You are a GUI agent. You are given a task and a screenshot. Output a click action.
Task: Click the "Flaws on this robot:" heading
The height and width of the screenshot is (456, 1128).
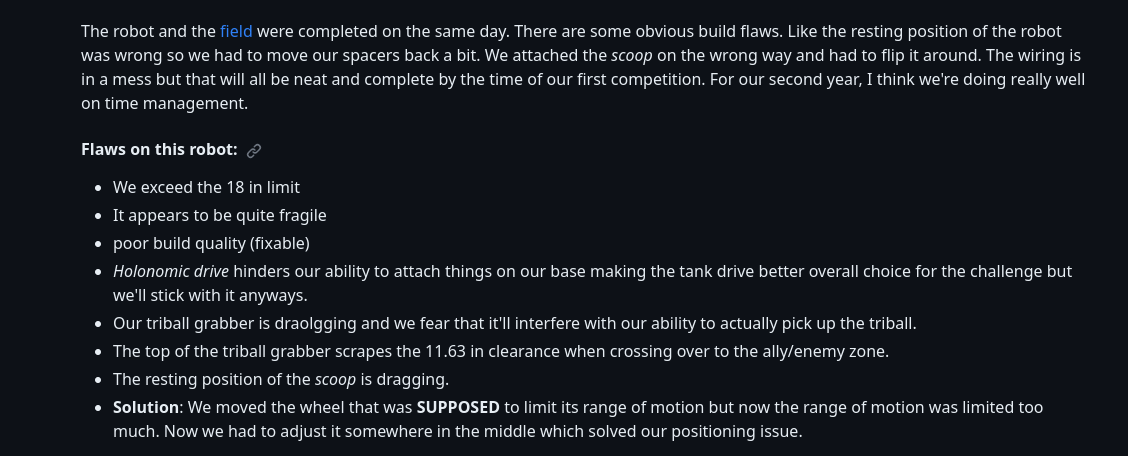click(x=159, y=150)
